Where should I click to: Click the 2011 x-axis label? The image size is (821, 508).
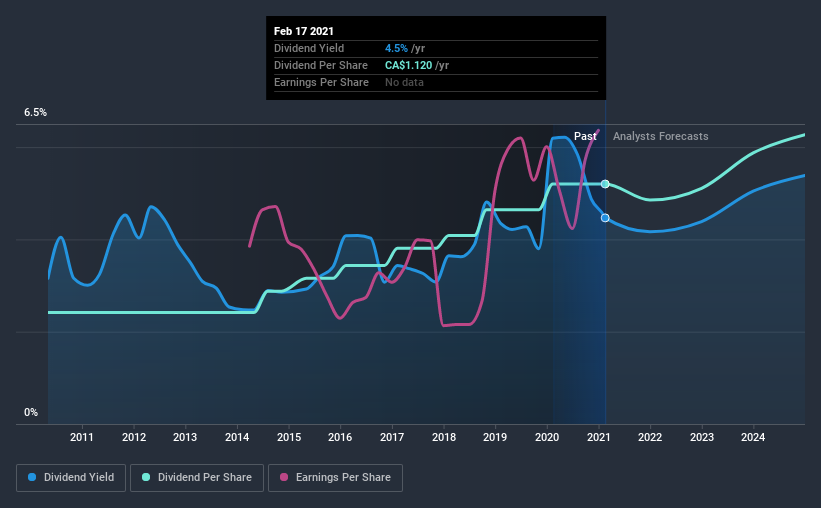pyautogui.click(x=82, y=437)
